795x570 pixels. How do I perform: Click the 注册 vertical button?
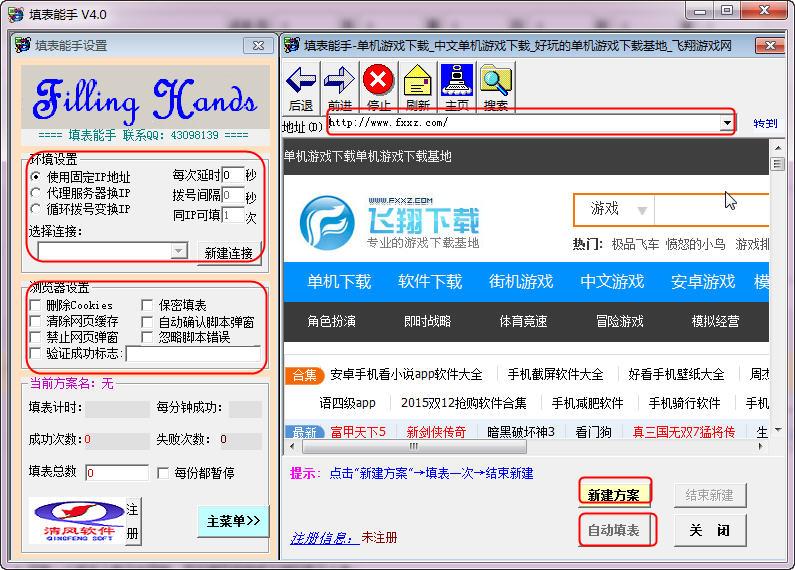[132, 521]
